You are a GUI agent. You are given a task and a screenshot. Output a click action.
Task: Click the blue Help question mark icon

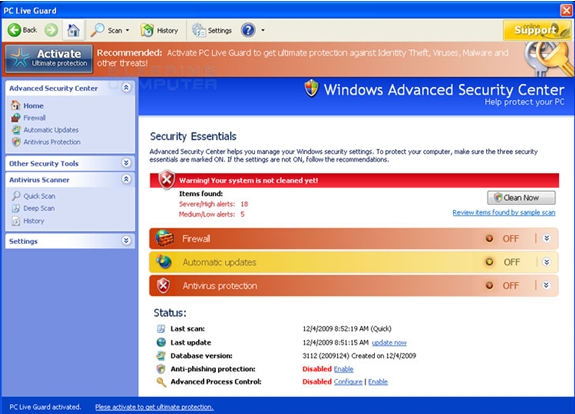tap(248, 30)
